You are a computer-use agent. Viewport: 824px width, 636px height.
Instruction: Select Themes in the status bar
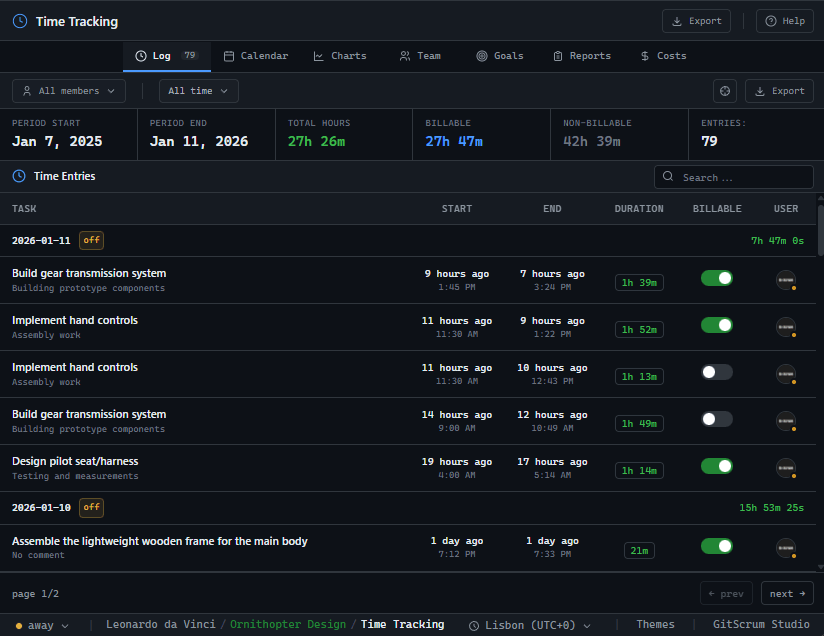(x=655, y=624)
